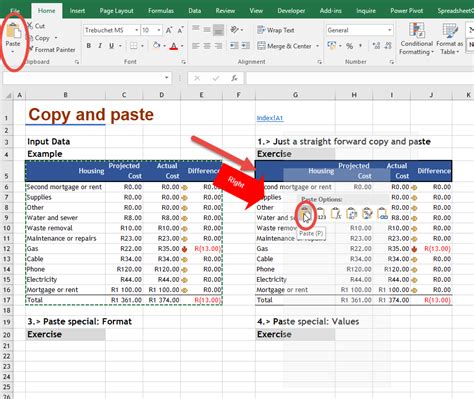This screenshot has width=474, height=399.
Task: Align text right
Action: tap(218, 46)
